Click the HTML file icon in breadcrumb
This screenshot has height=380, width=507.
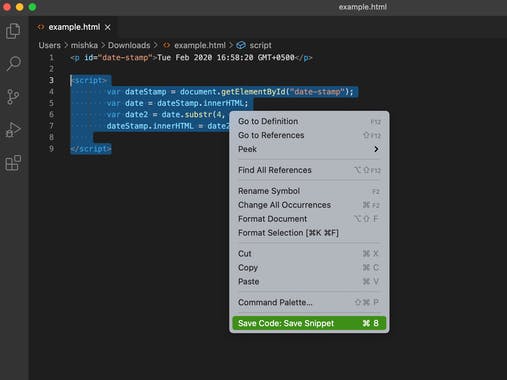tap(167, 45)
